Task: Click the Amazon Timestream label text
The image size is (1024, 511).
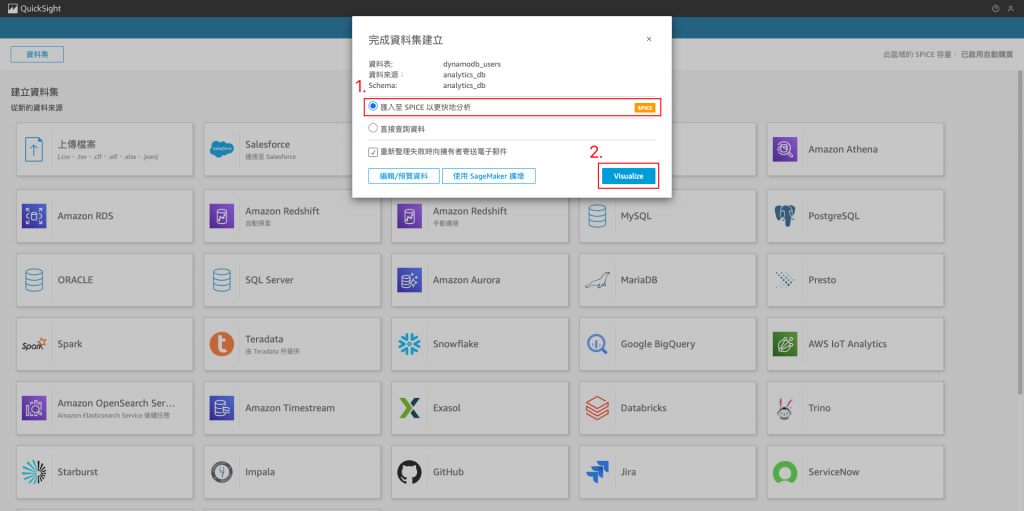Action: coord(290,408)
